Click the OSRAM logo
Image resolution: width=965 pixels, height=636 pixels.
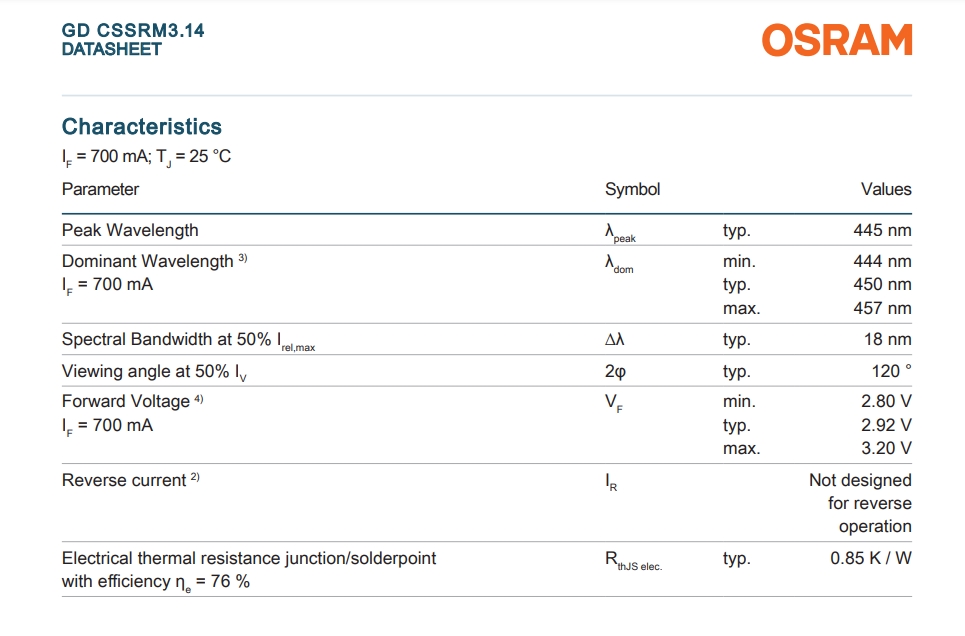pyautogui.click(x=836, y=40)
